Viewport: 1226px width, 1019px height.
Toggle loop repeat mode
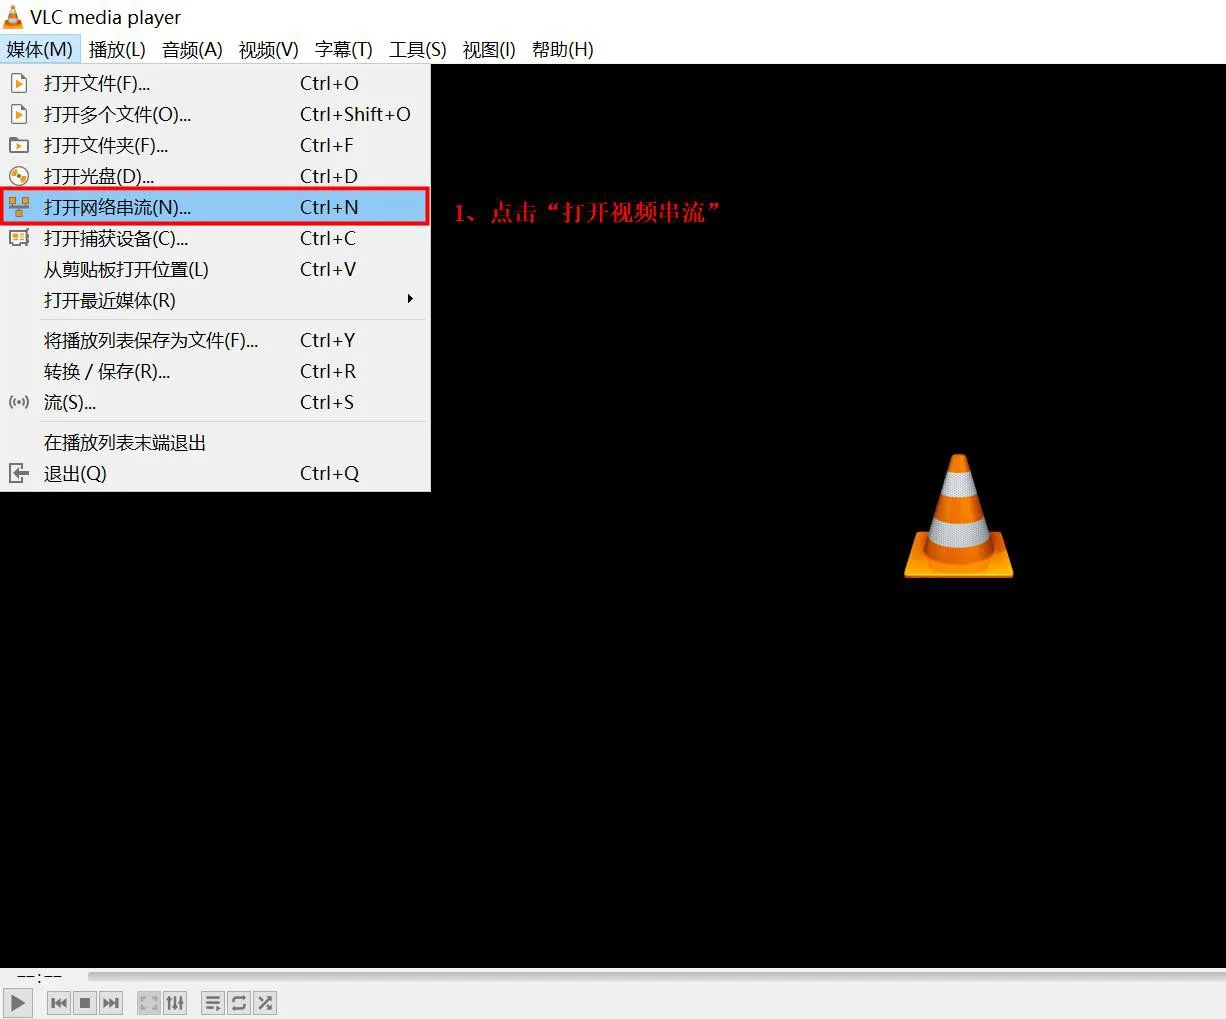tap(239, 1002)
